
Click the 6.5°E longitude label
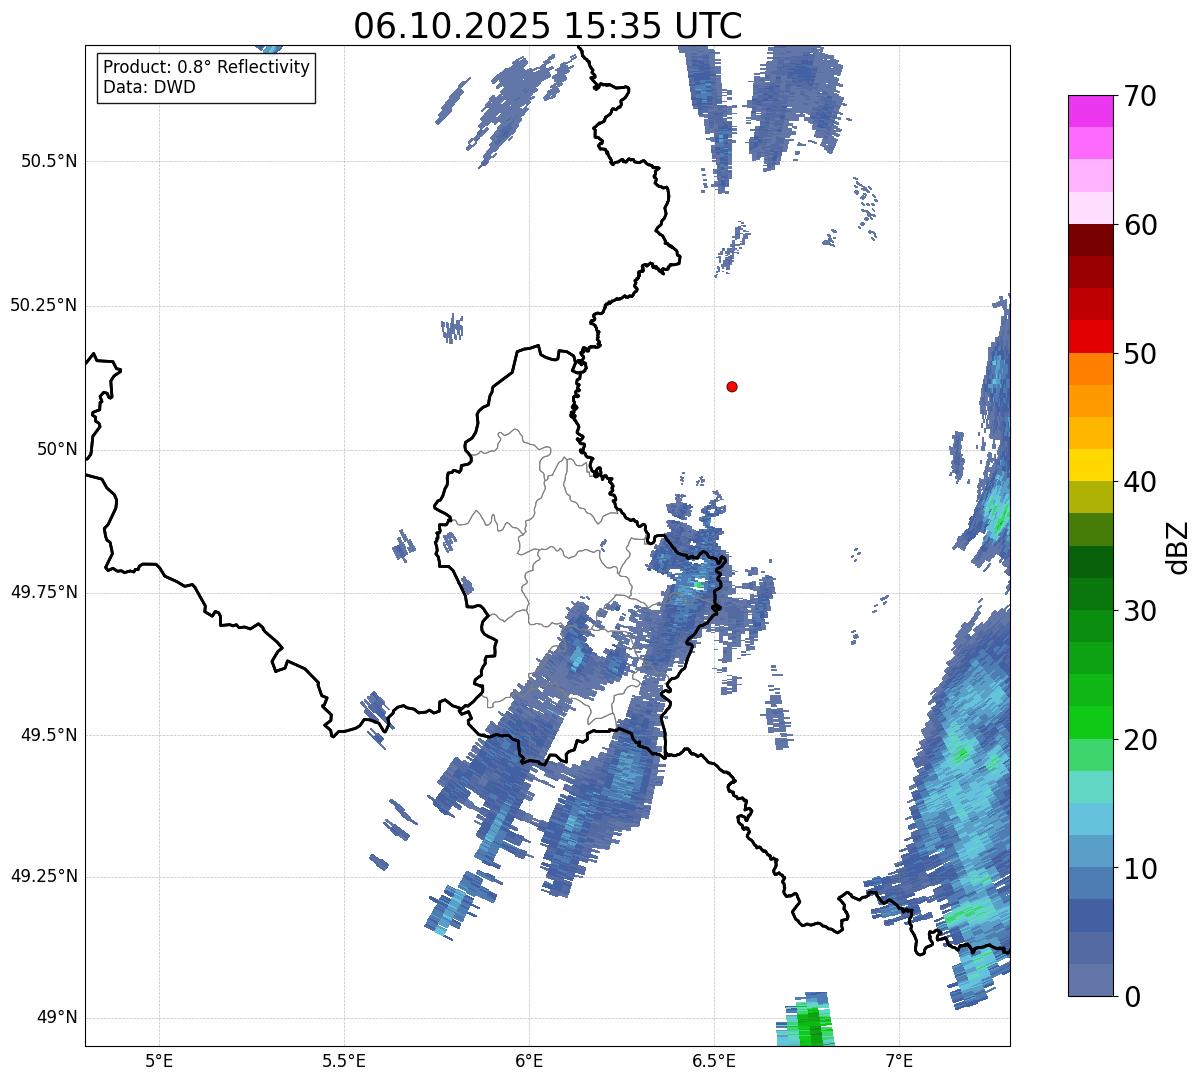(x=714, y=1060)
